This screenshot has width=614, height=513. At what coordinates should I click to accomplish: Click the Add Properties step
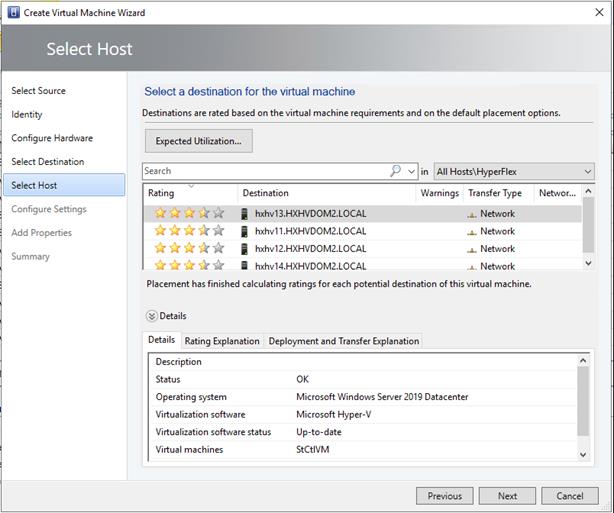[x=42, y=233]
